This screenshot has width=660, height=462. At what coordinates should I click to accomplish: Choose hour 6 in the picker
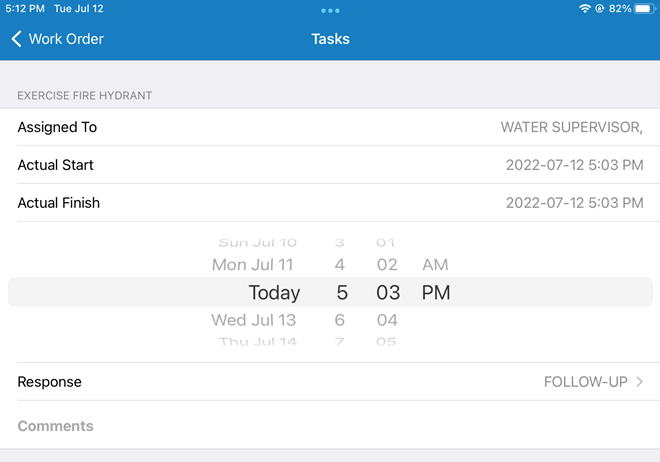(340, 320)
